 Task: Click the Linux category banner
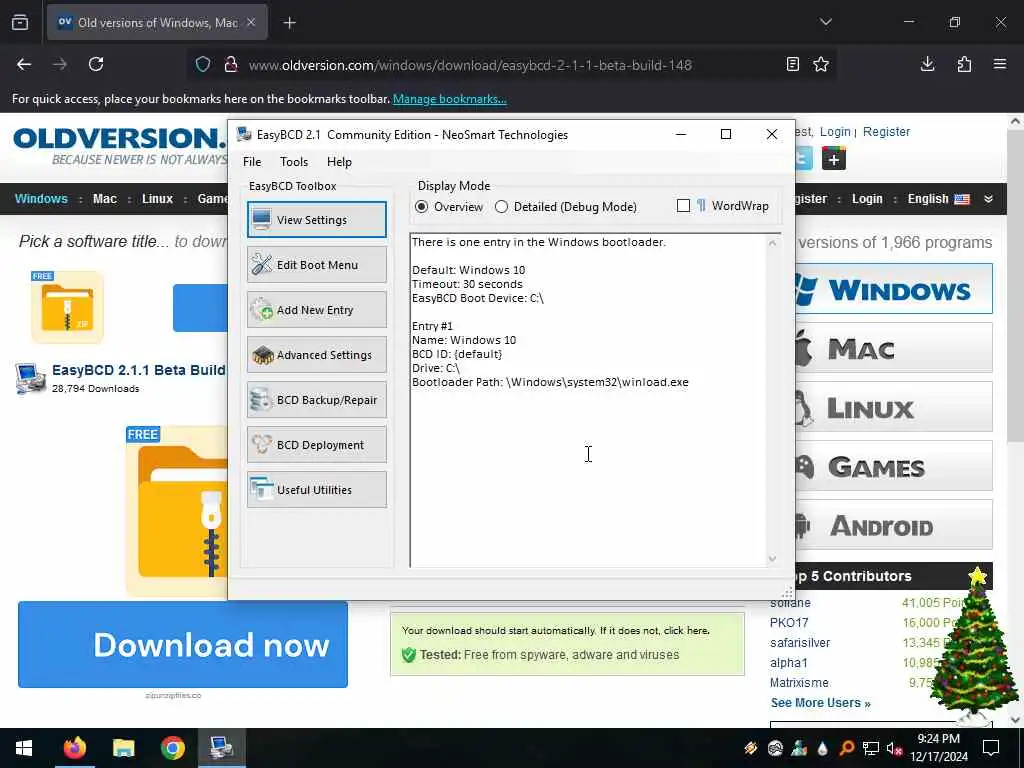point(893,408)
